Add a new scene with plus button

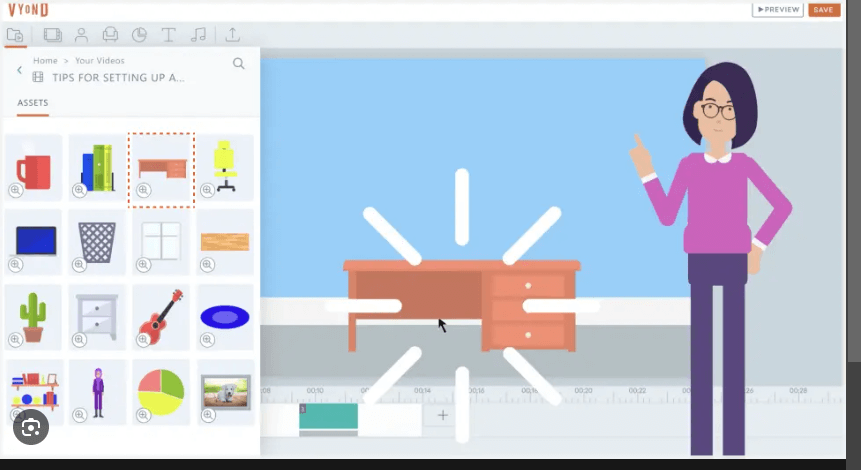pyautogui.click(x=443, y=415)
